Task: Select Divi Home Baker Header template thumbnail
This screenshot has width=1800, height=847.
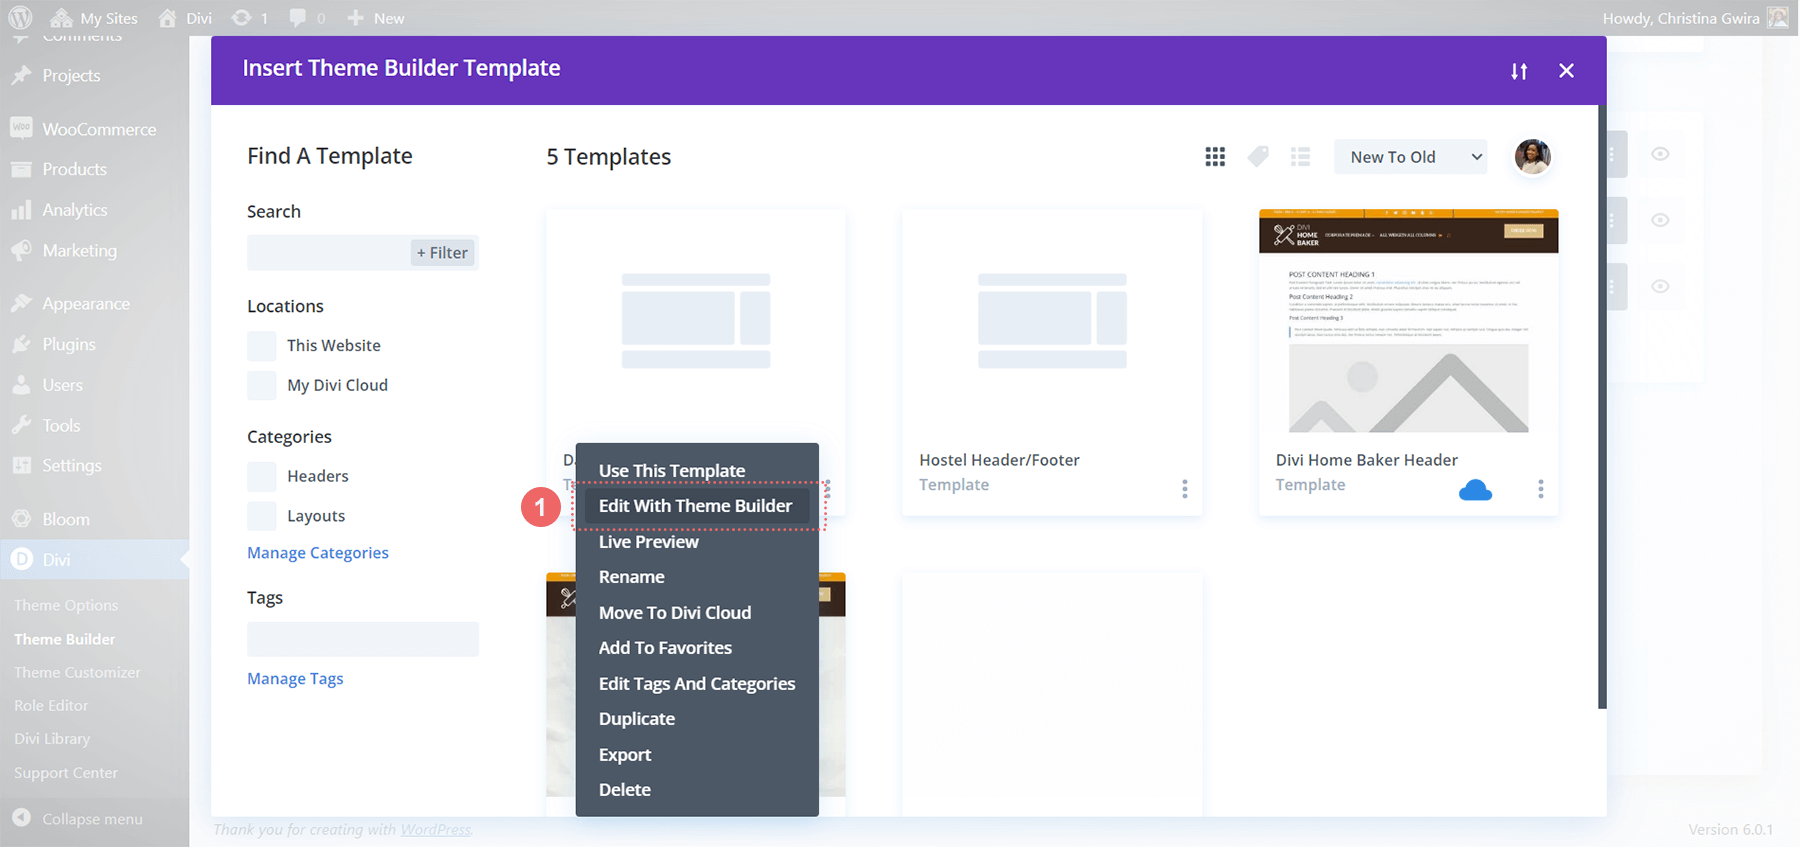Action: pos(1408,322)
